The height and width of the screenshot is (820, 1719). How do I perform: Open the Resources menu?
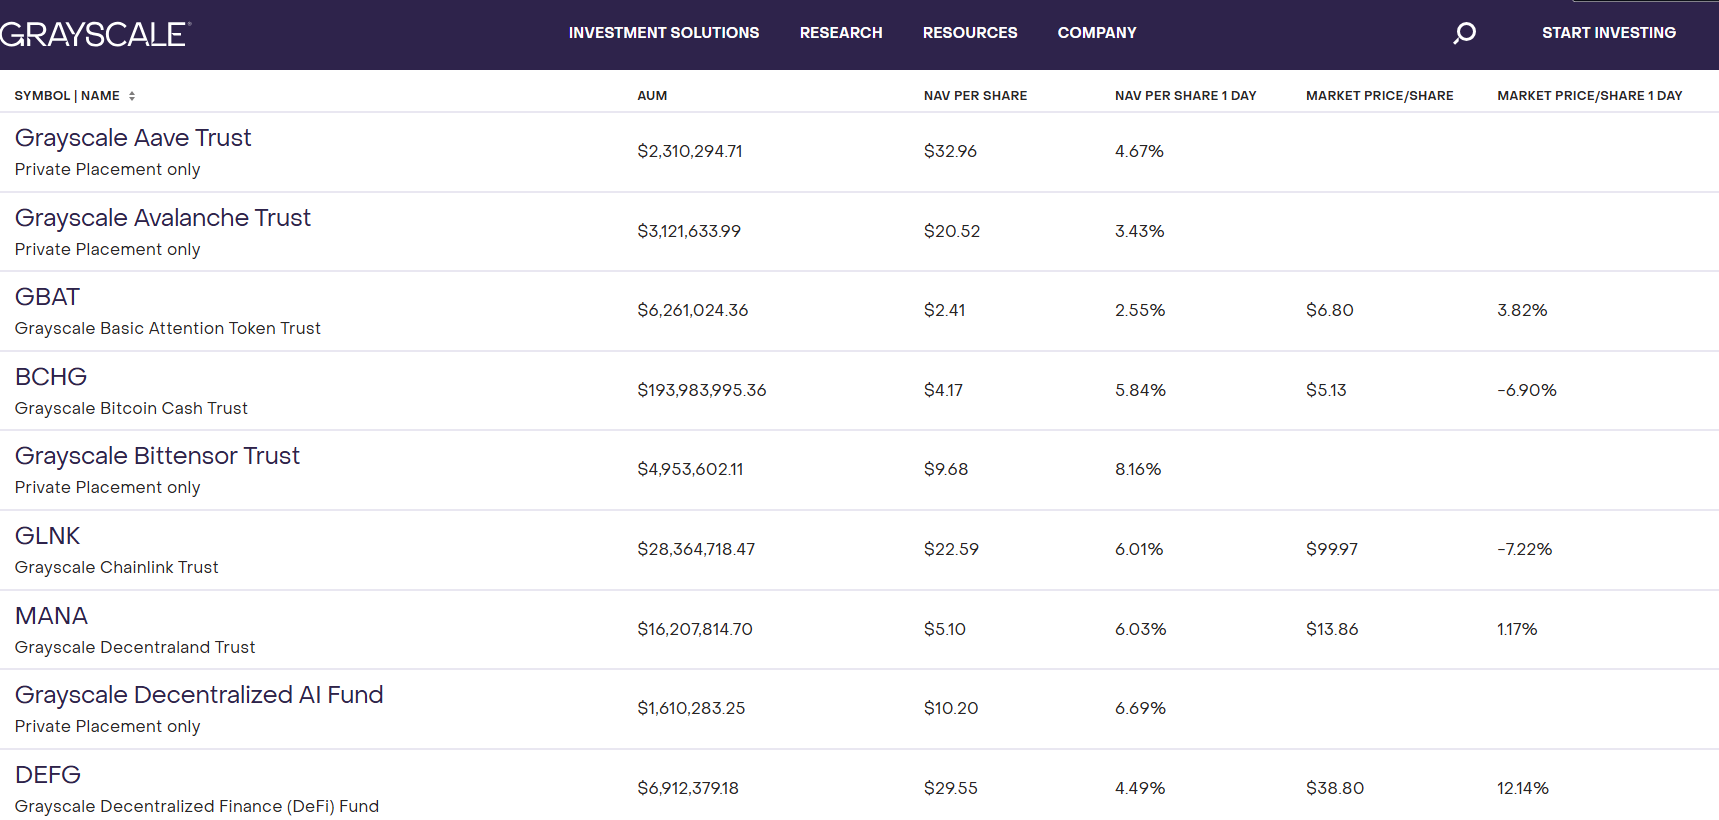click(x=970, y=33)
